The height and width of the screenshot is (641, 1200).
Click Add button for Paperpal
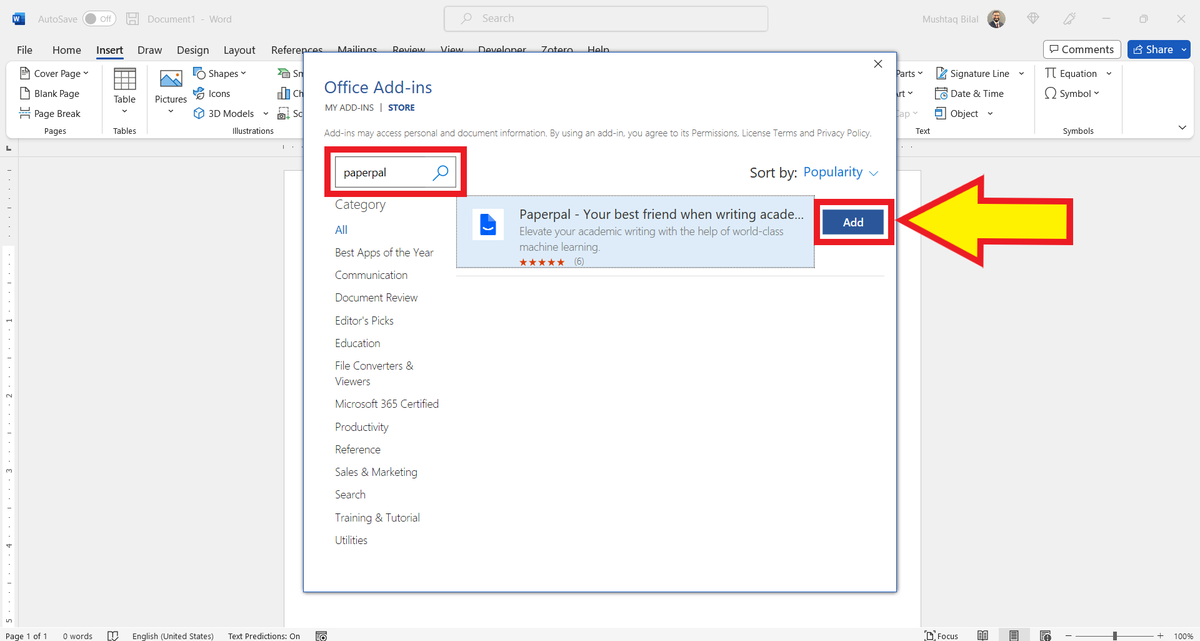853,222
